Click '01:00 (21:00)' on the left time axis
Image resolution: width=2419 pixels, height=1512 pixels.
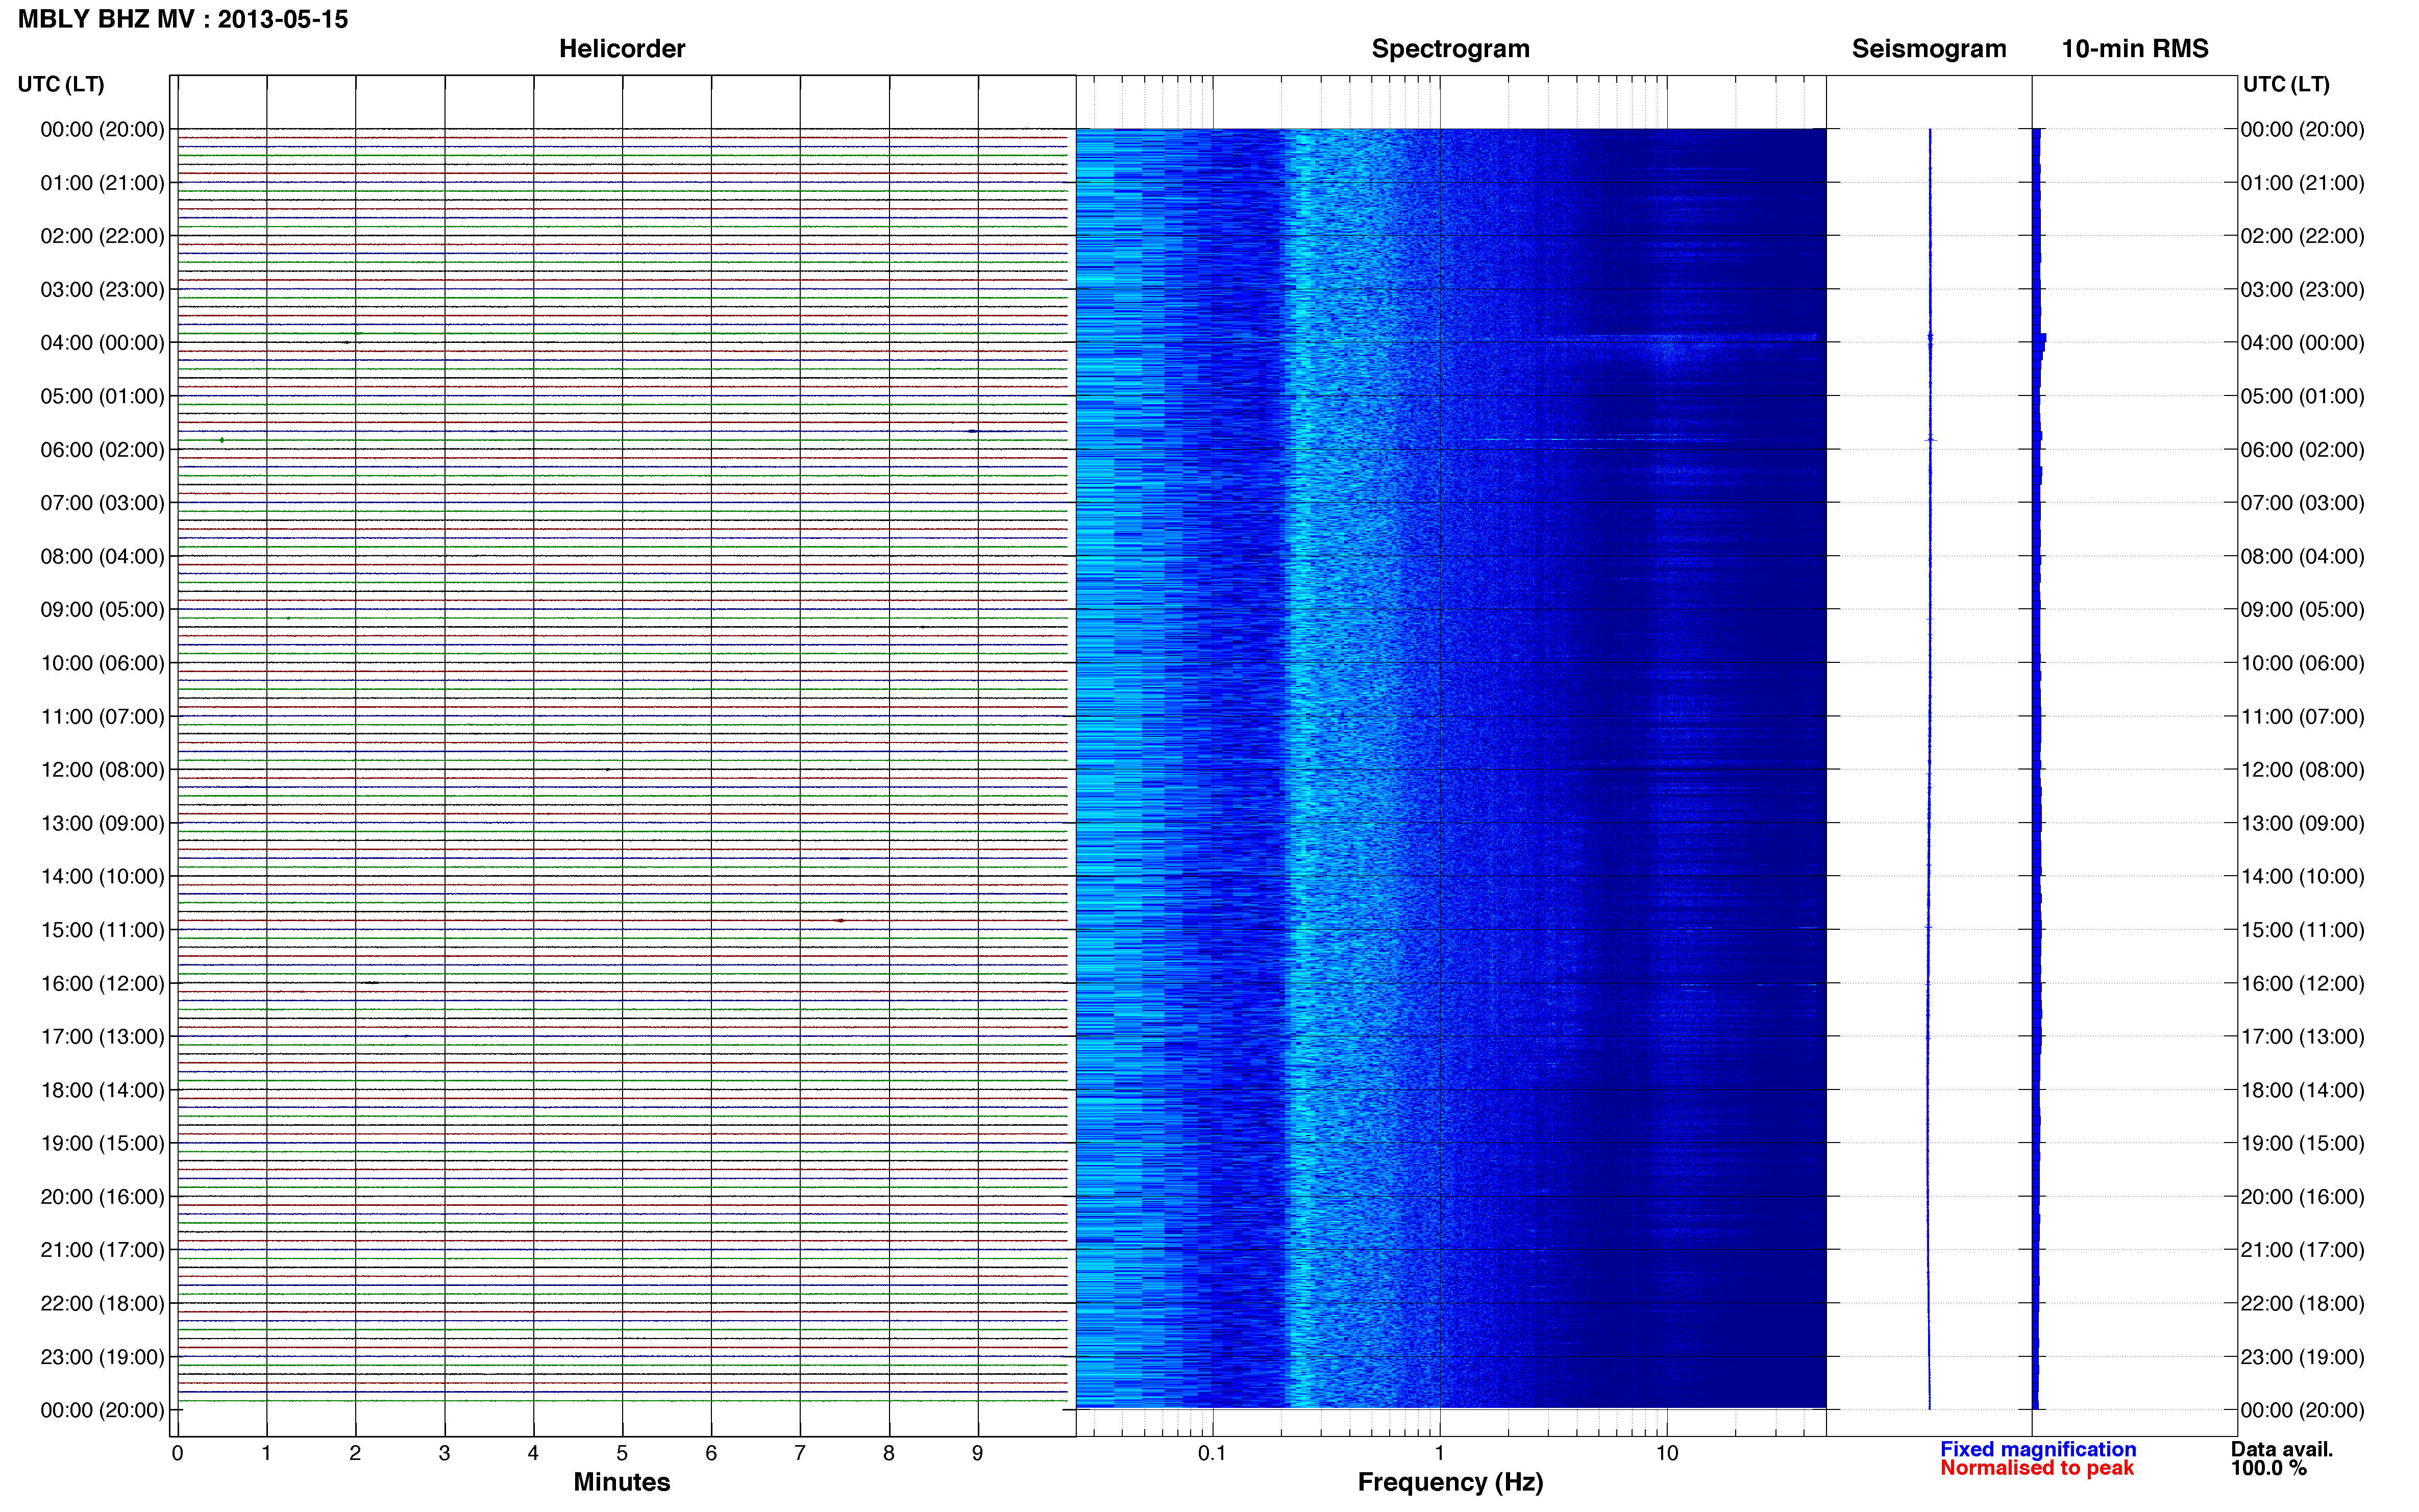102,183
